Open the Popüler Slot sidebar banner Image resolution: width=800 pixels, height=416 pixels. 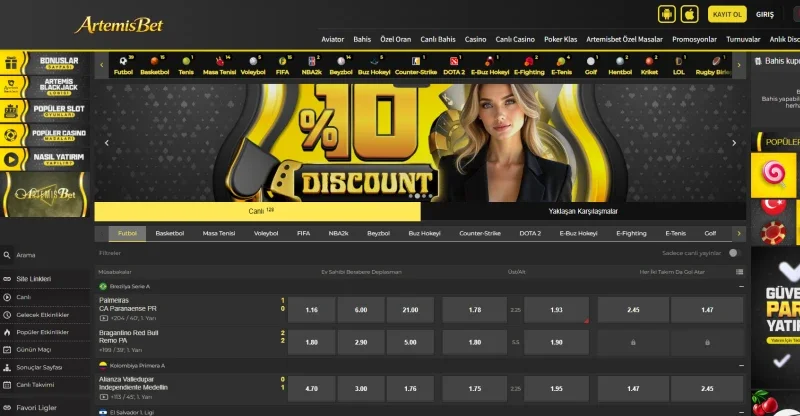[x=45, y=111]
